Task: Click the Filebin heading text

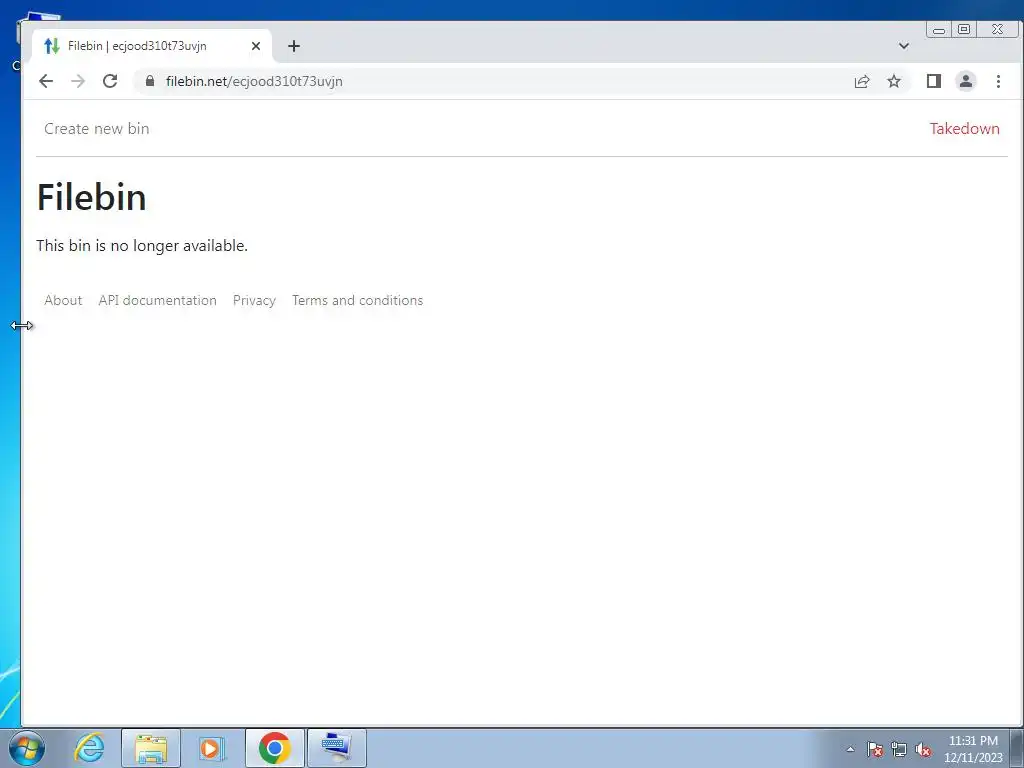Action: (x=91, y=197)
